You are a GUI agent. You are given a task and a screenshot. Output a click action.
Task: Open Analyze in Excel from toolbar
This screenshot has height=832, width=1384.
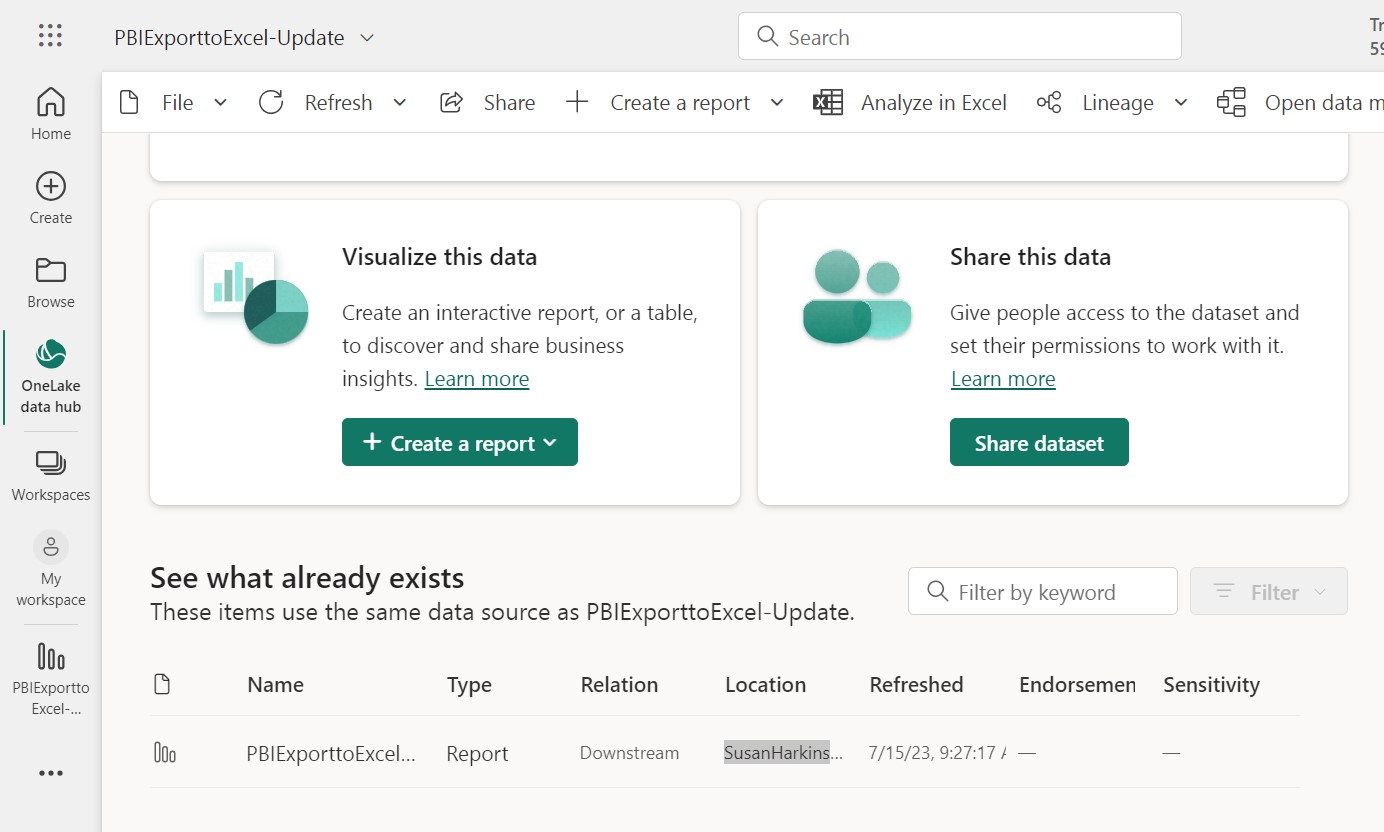pyautogui.click(x=910, y=102)
